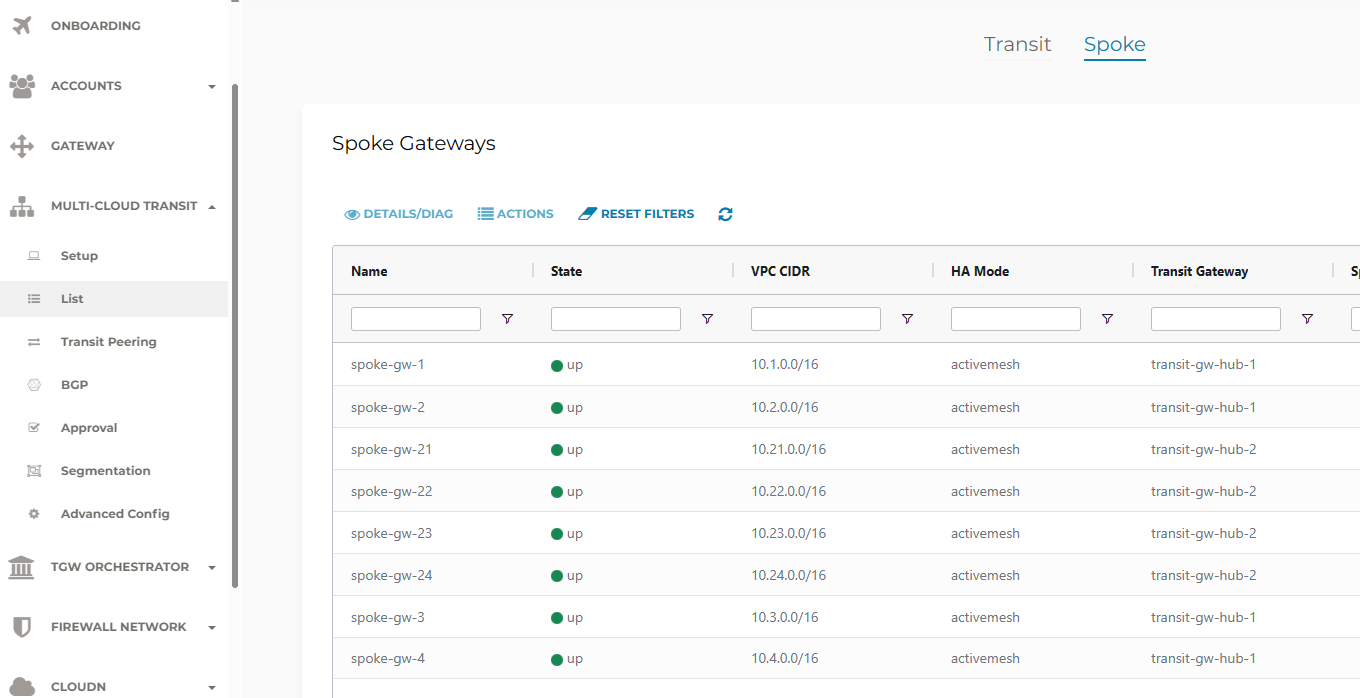1360x698 pixels.
Task: Click the Onboarding airplane icon
Action: point(22,26)
